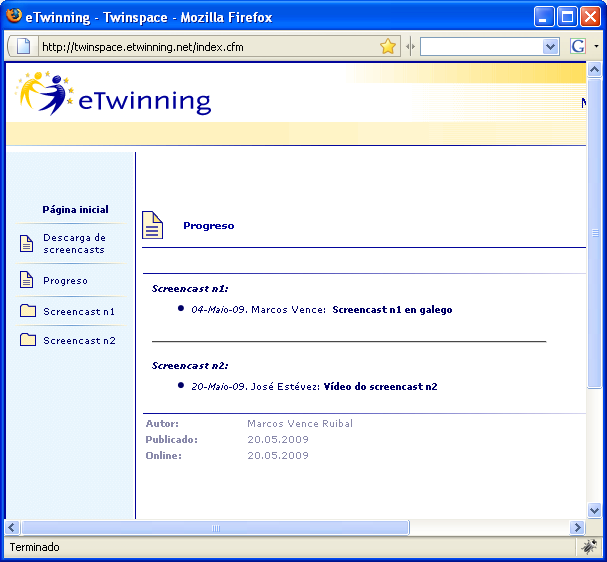Open the search history dropdown in search box
The height and width of the screenshot is (562, 607).
(550, 47)
